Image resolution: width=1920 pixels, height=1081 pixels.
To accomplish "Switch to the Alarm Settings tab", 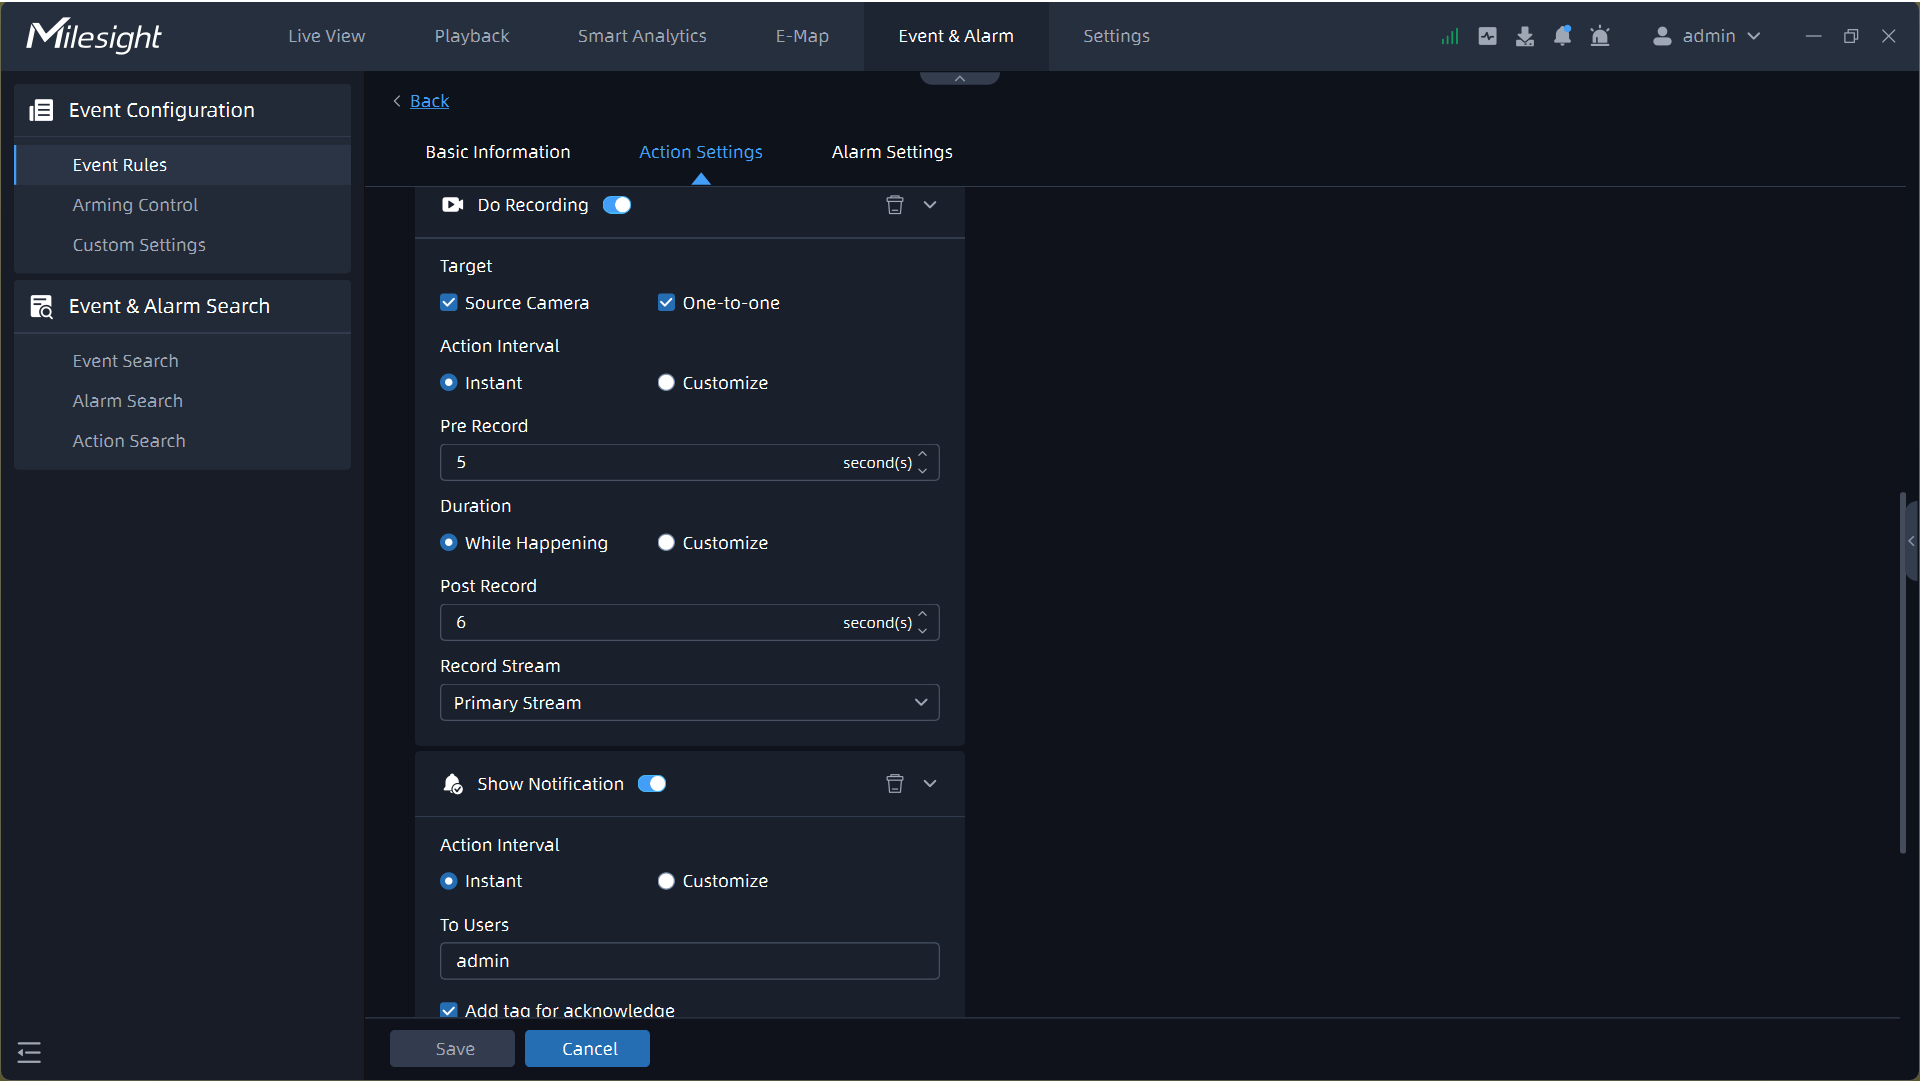I will coord(892,152).
